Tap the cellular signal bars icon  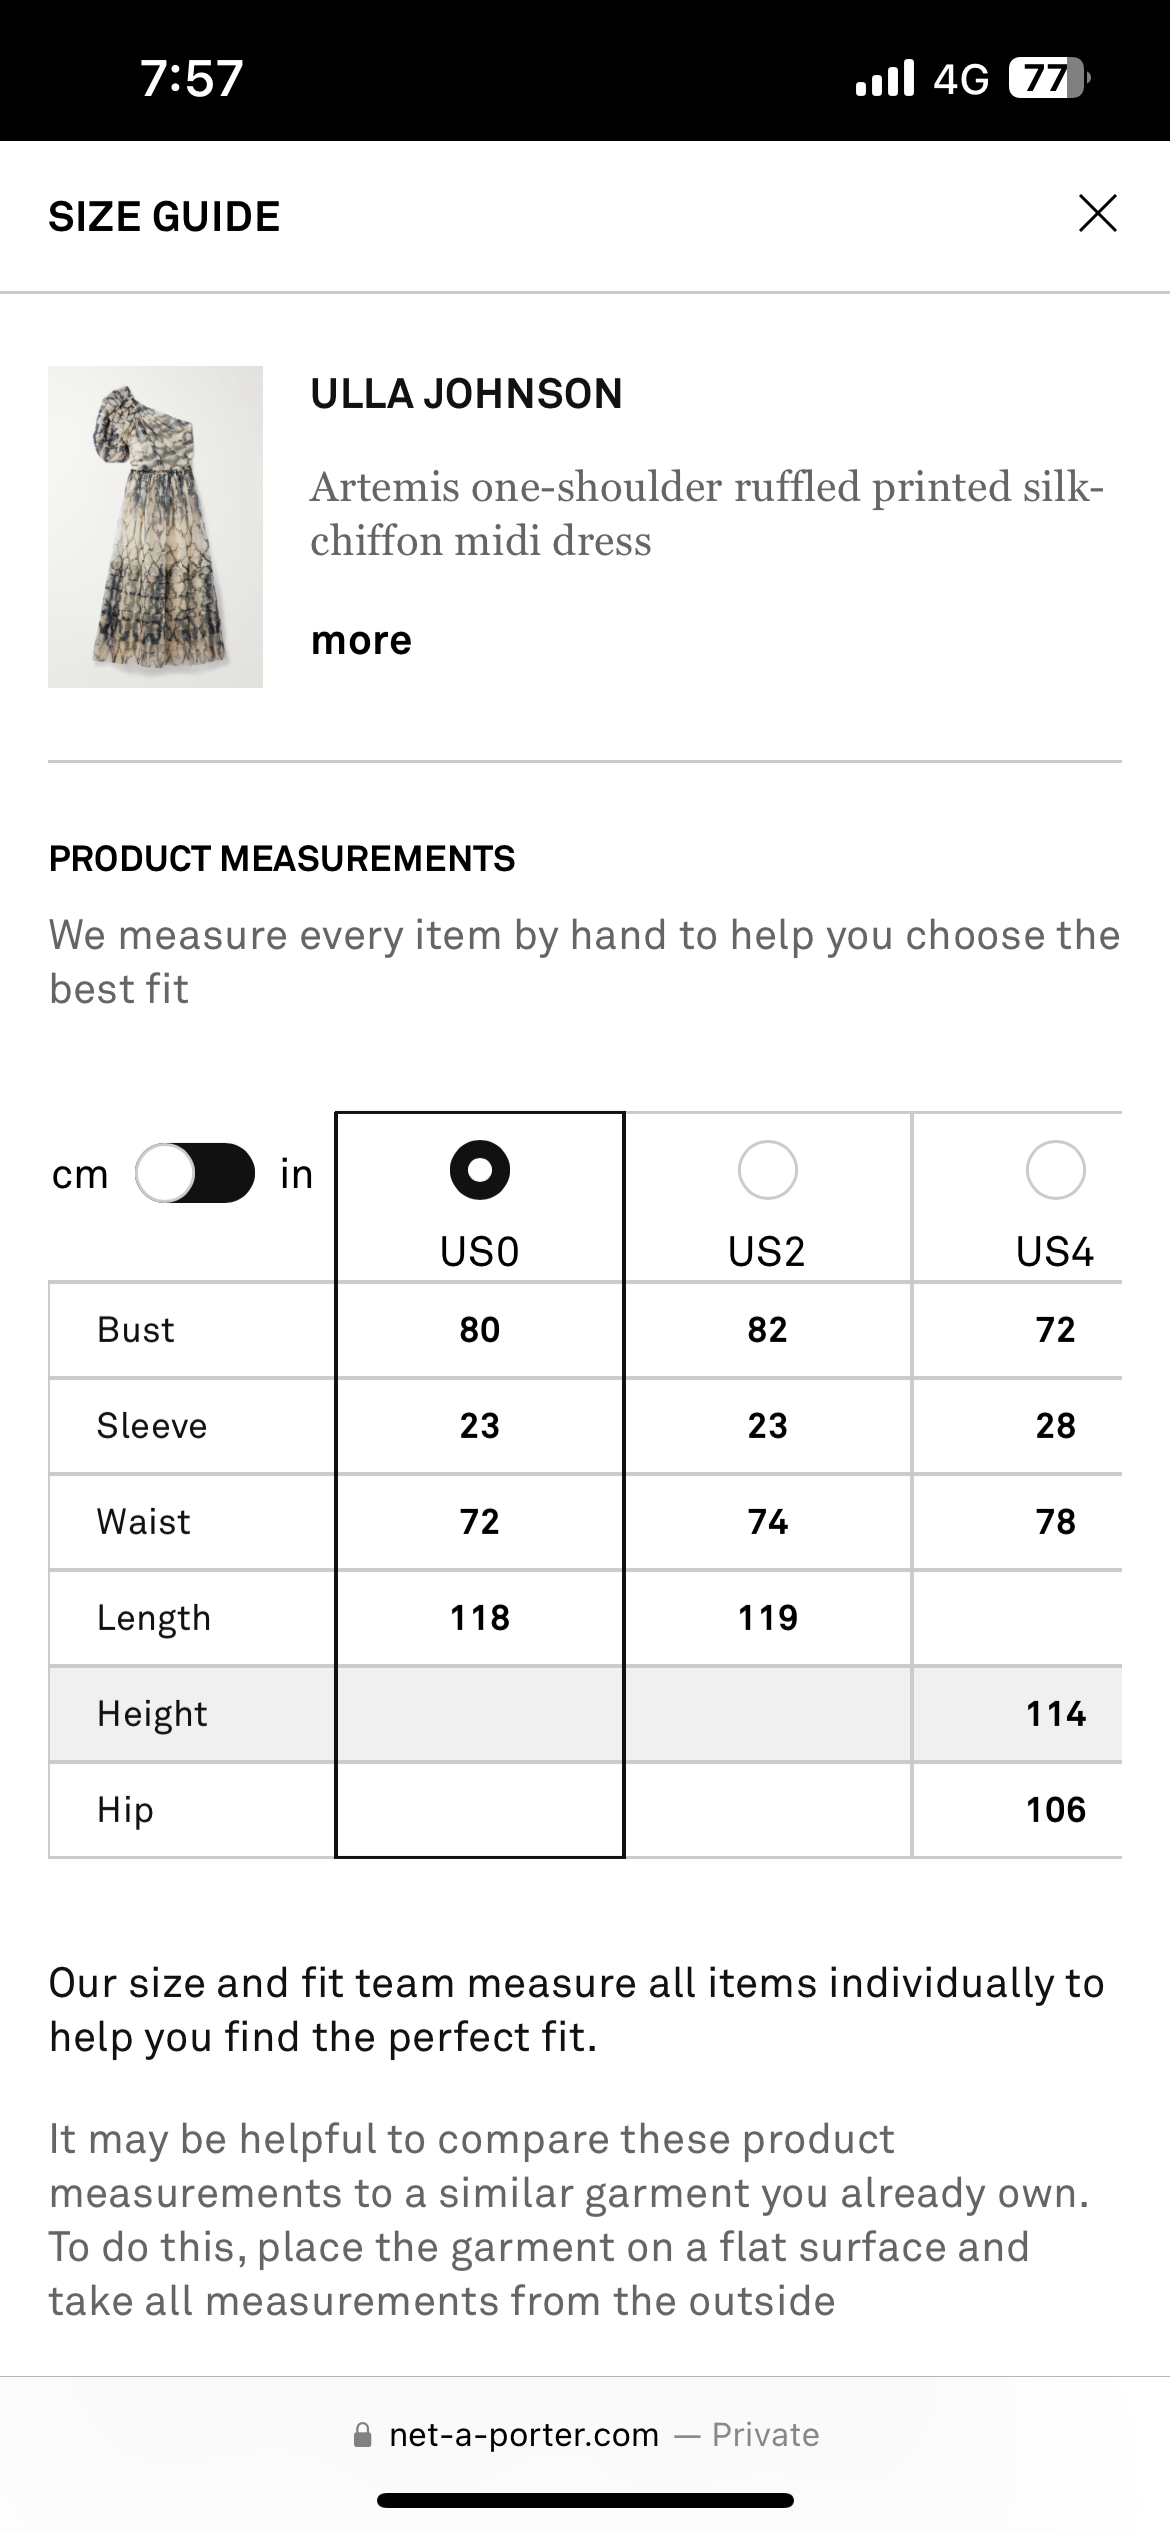tap(885, 78)
